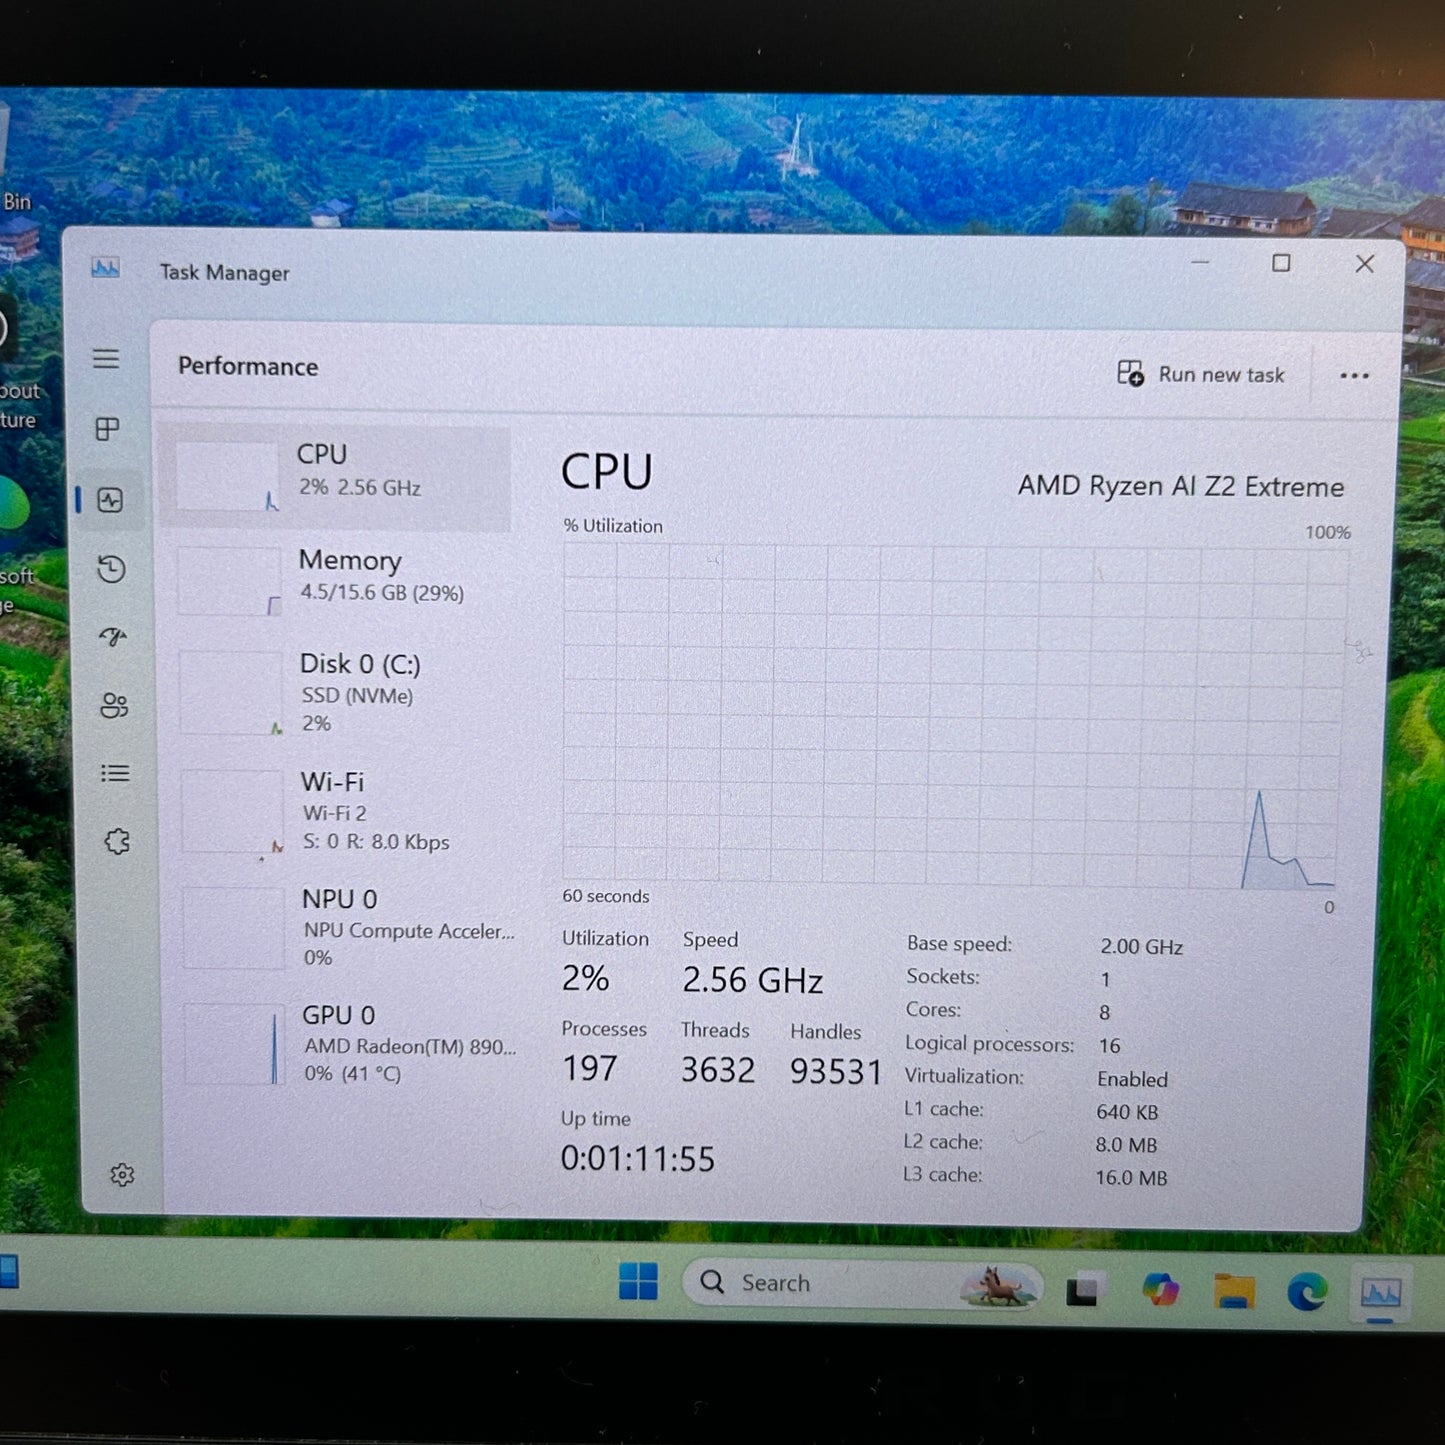Select the Memory performance entry
The height and width of the screenshot is (1445, 1445).
337,580
